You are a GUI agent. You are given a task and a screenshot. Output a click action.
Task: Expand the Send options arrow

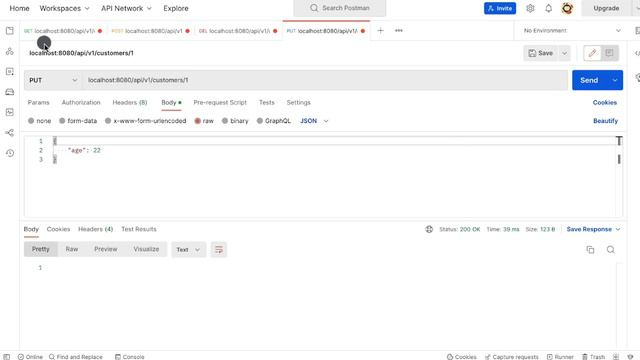point(615,80)
